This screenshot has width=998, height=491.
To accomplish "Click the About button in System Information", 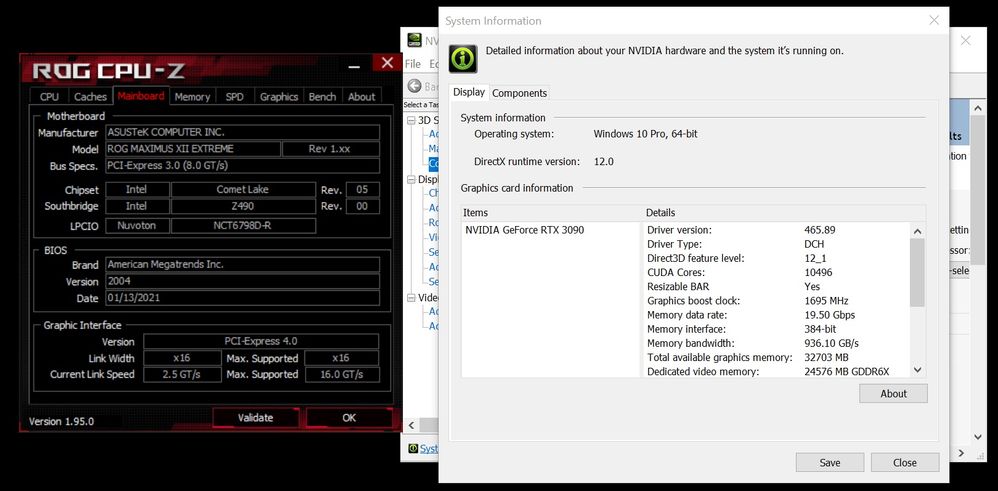I will (893, 394).
